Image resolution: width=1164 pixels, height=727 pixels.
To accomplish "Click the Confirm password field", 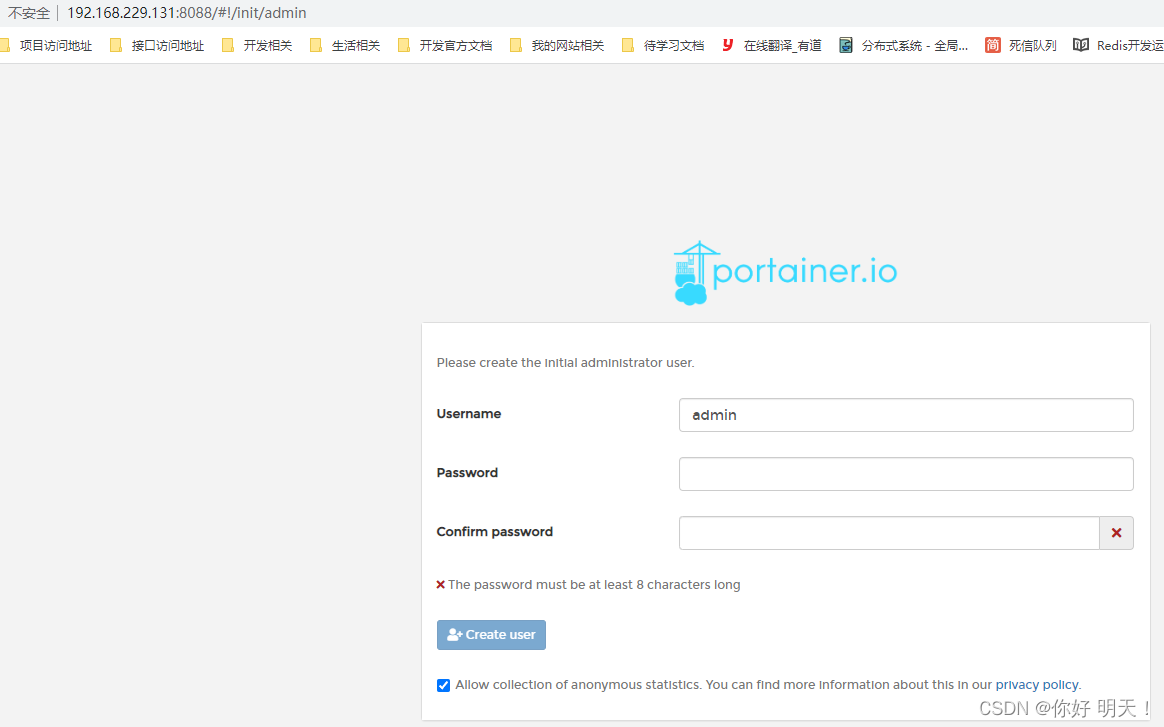I will (x=889, y=533).
